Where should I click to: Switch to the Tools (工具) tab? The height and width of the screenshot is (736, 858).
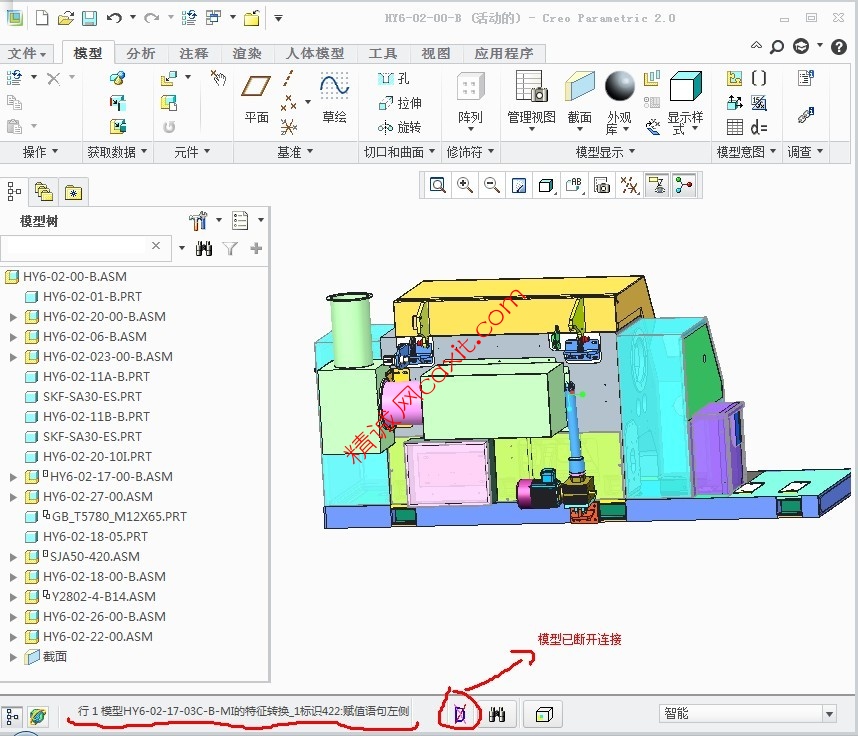click(x=382, y=53)
